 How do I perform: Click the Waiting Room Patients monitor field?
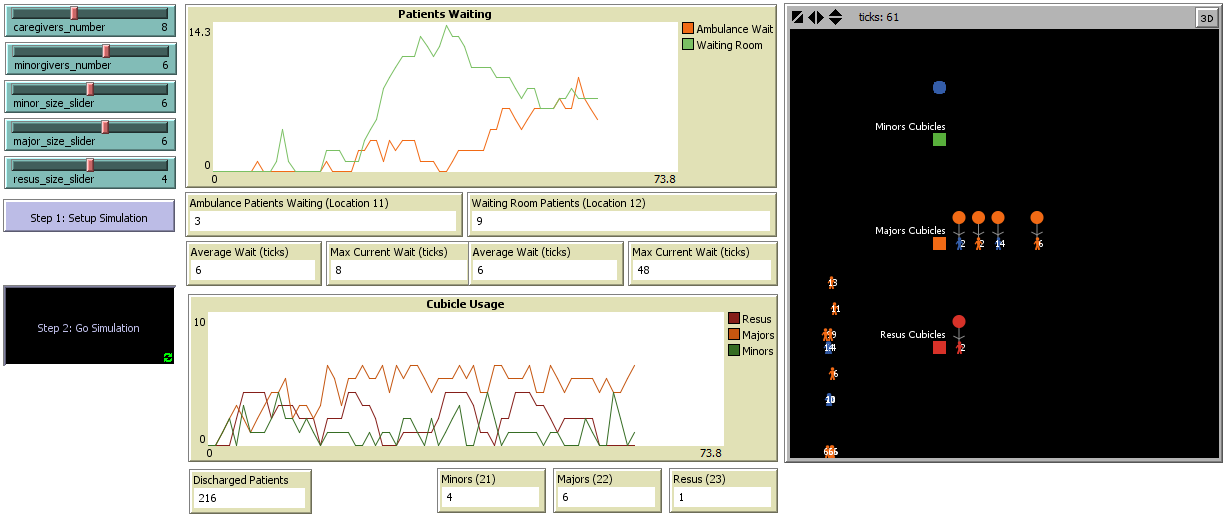[620, 221]
